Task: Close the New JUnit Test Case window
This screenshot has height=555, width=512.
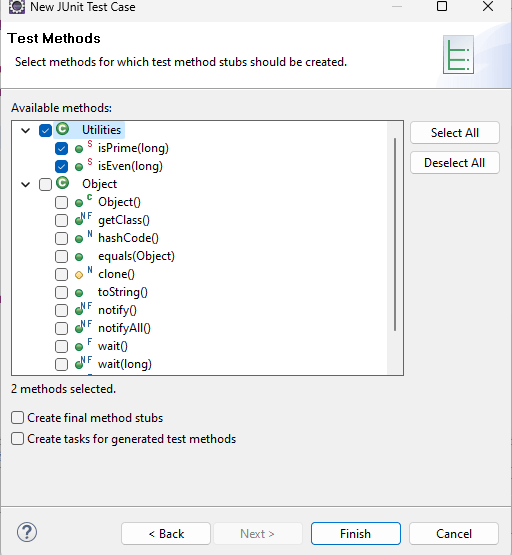Action: pyautogui.click(x=488, y=6)
